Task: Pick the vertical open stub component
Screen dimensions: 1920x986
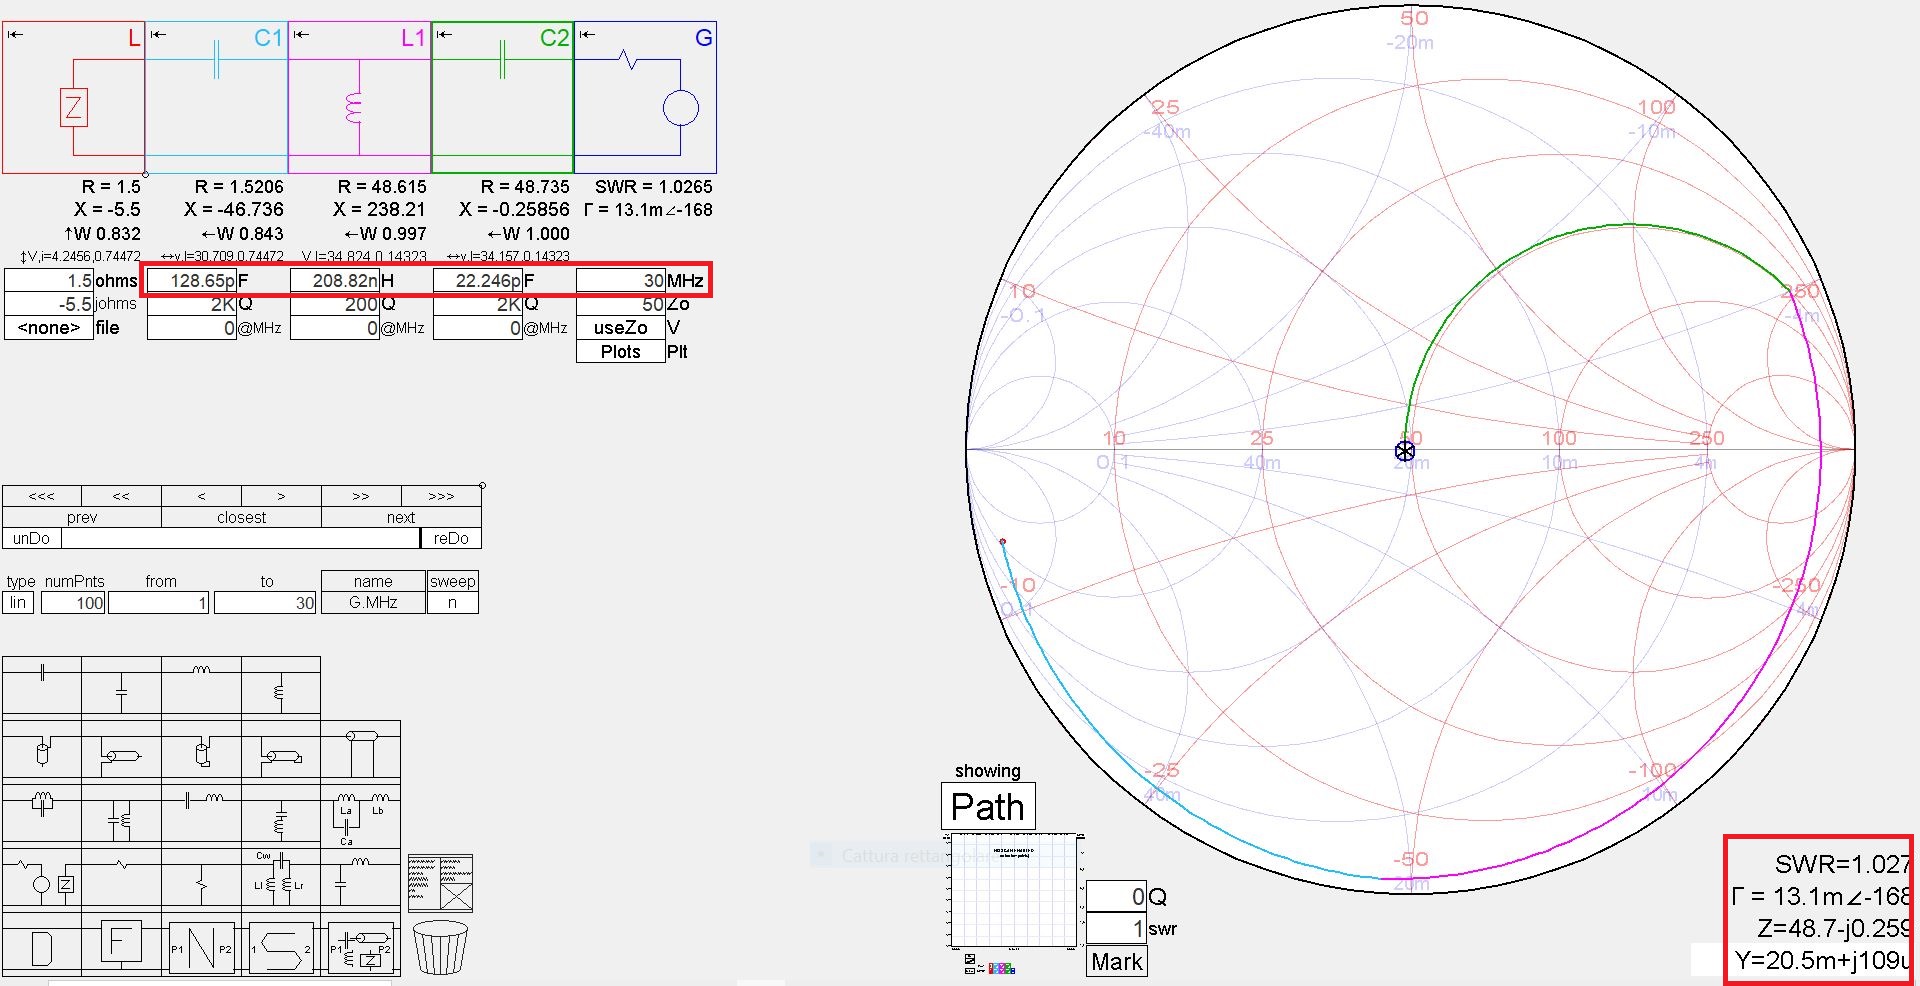Action: tap(42, 750)
